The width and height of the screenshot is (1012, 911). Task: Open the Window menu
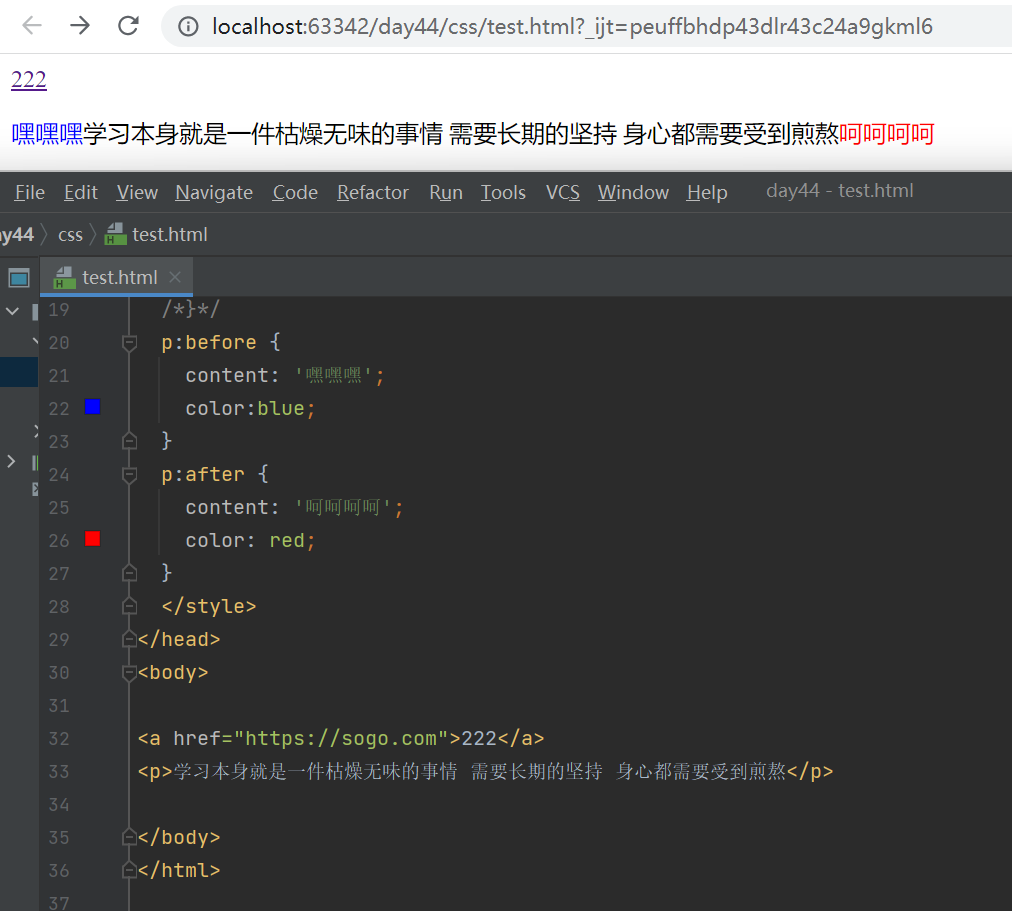coord(633,192)
